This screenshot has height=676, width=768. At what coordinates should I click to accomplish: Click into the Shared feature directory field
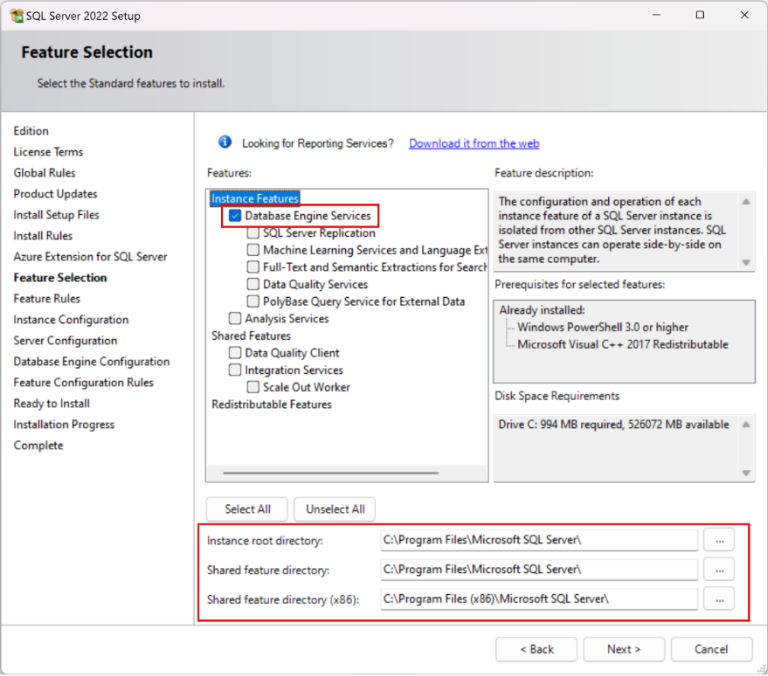539,569
